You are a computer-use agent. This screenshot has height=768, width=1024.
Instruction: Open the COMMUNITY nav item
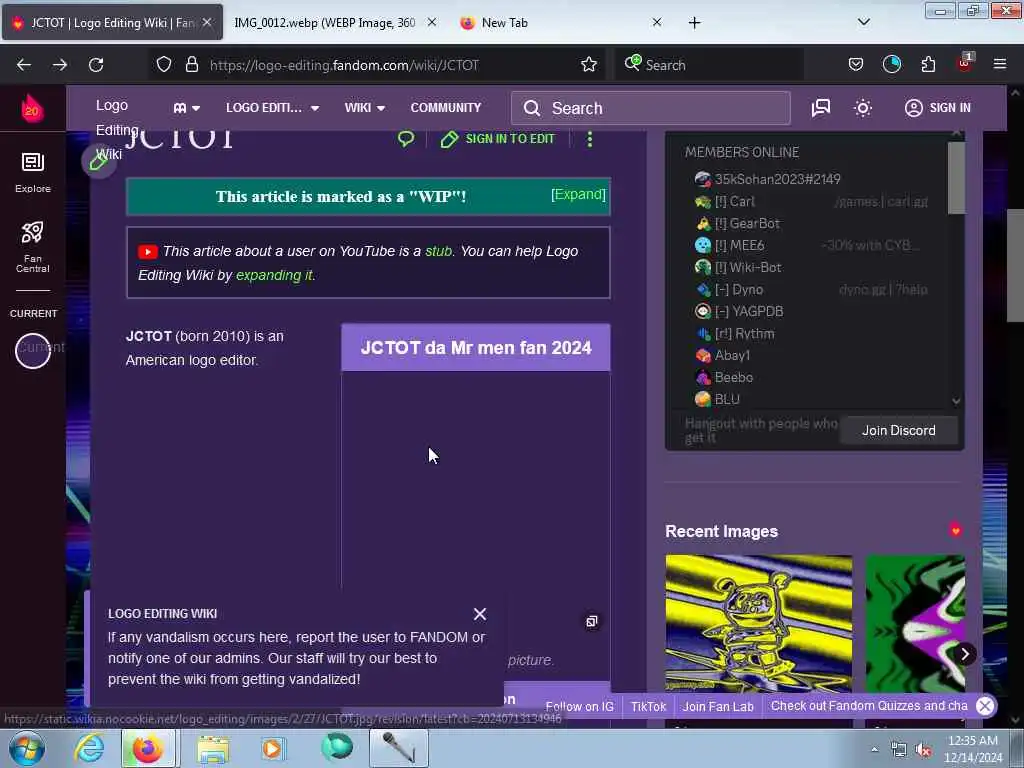[x=445, y=108]
